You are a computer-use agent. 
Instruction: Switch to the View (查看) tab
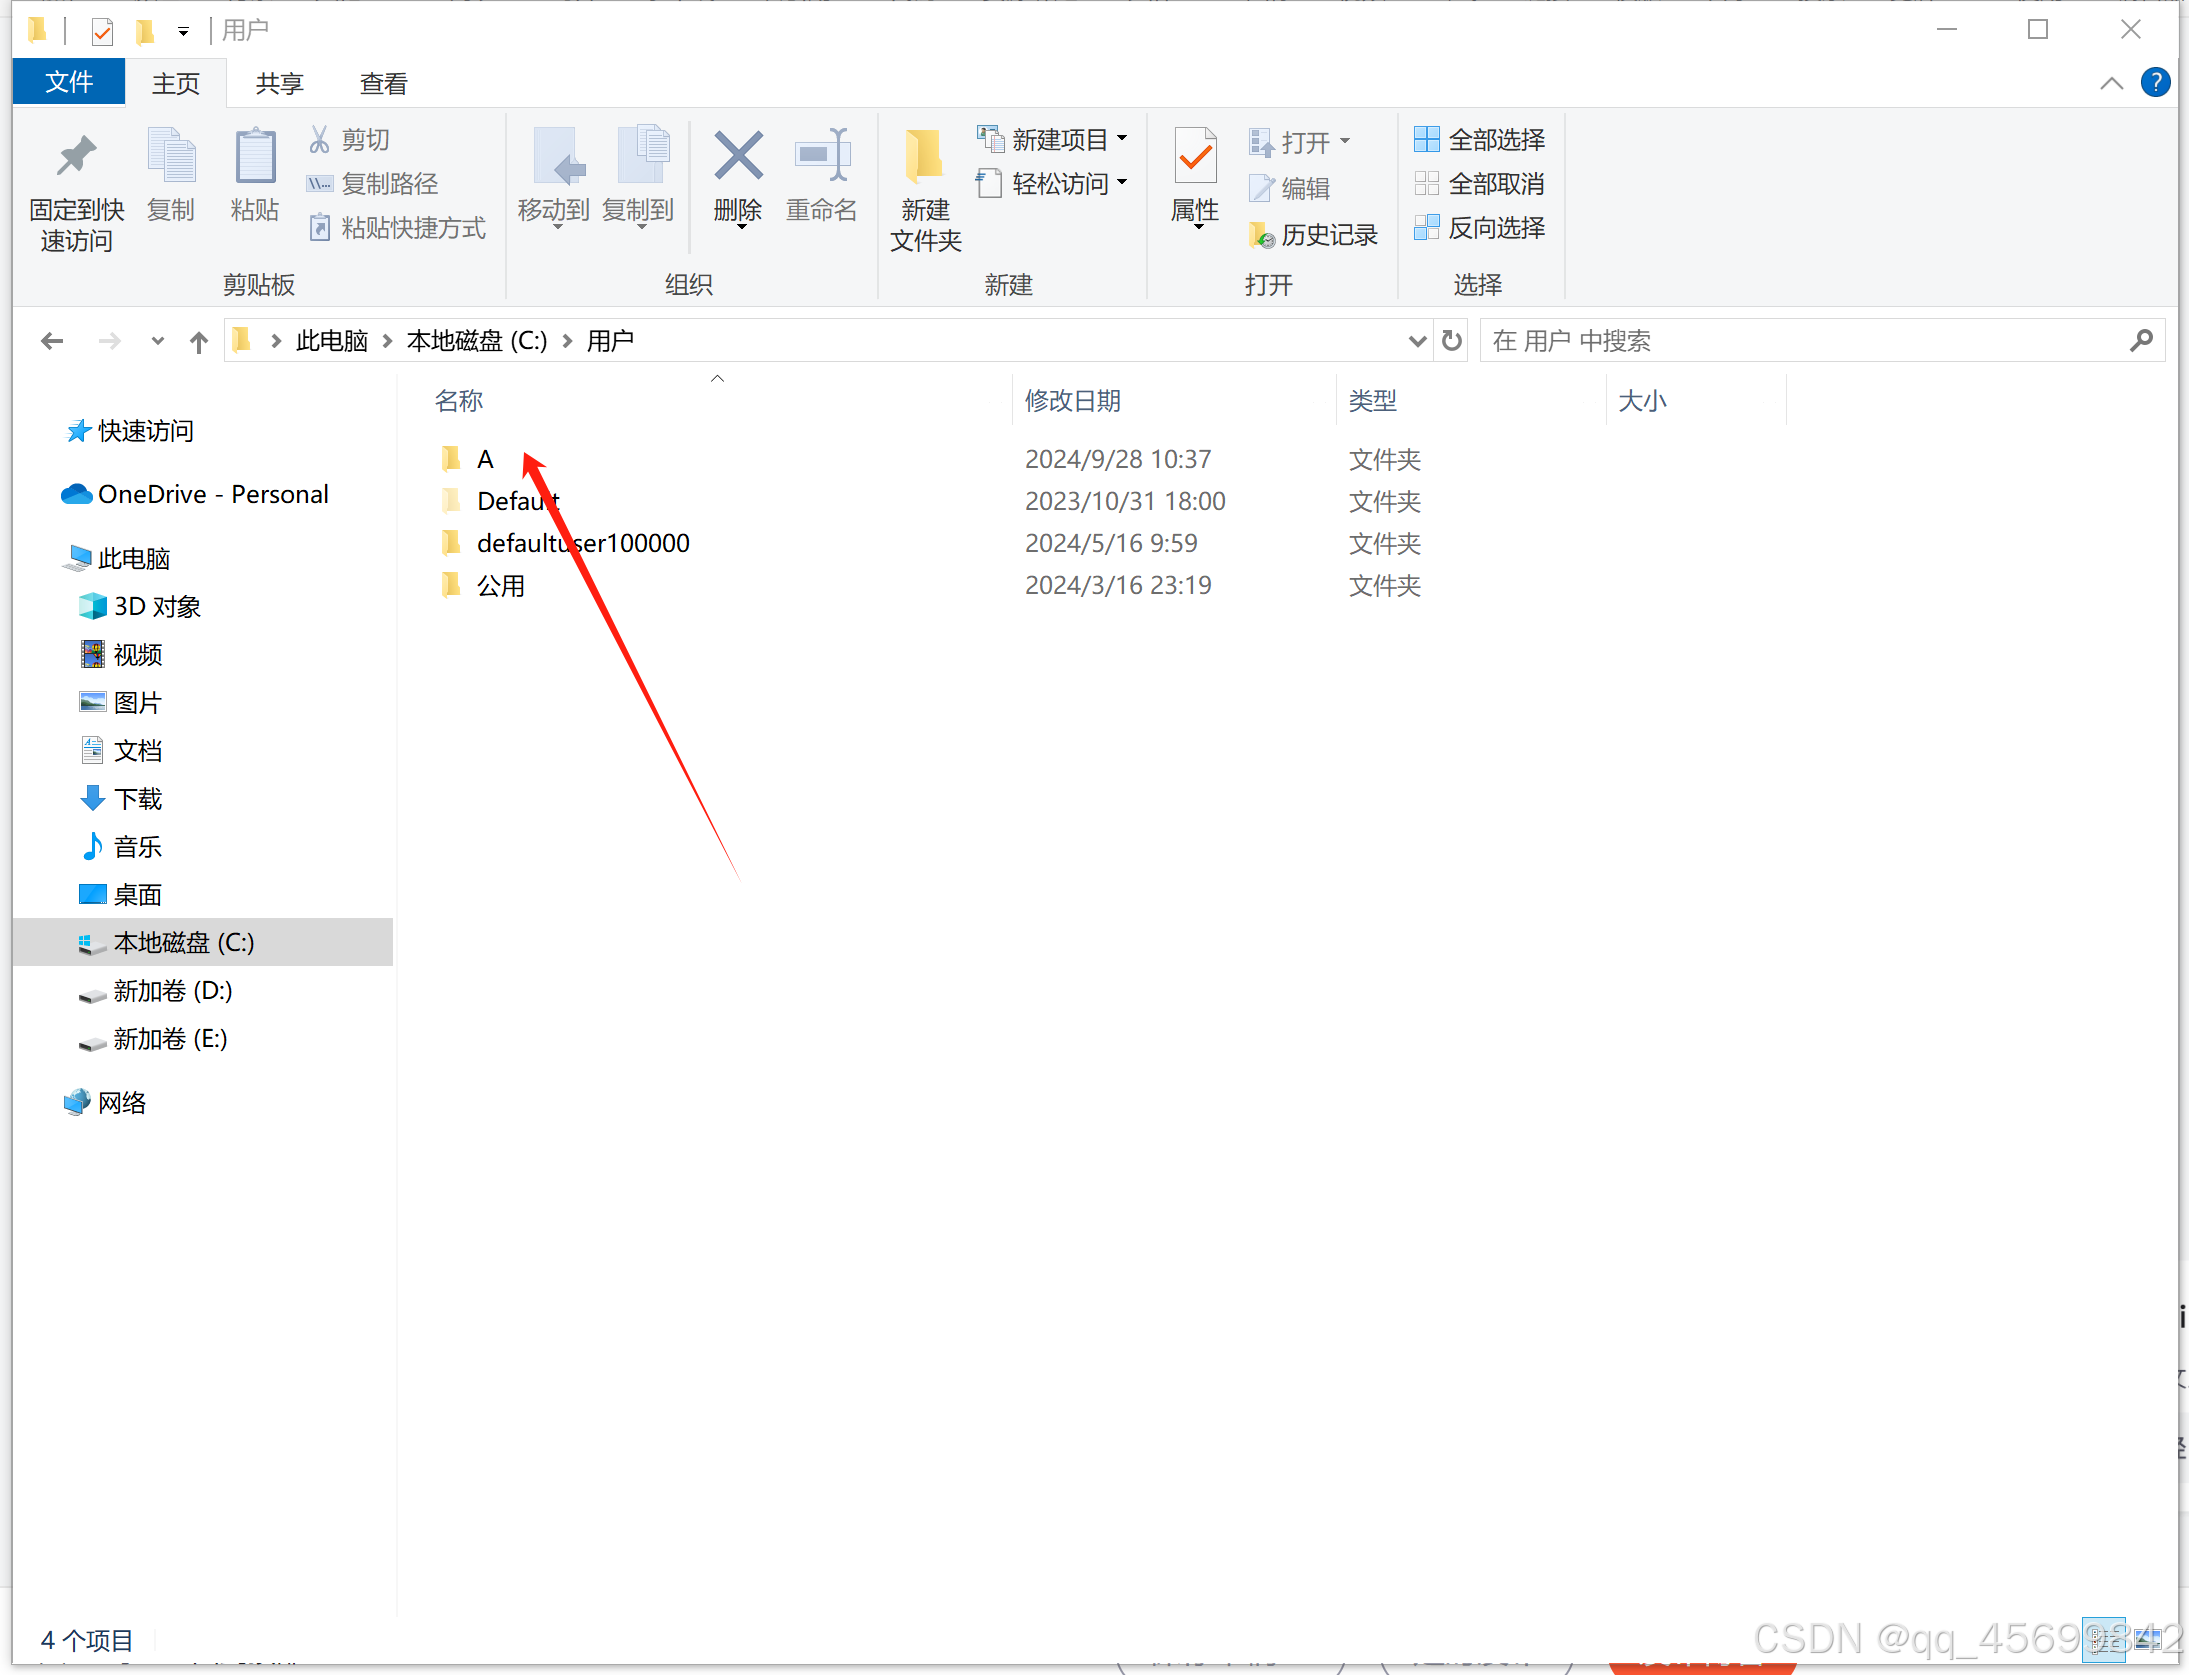383,84
